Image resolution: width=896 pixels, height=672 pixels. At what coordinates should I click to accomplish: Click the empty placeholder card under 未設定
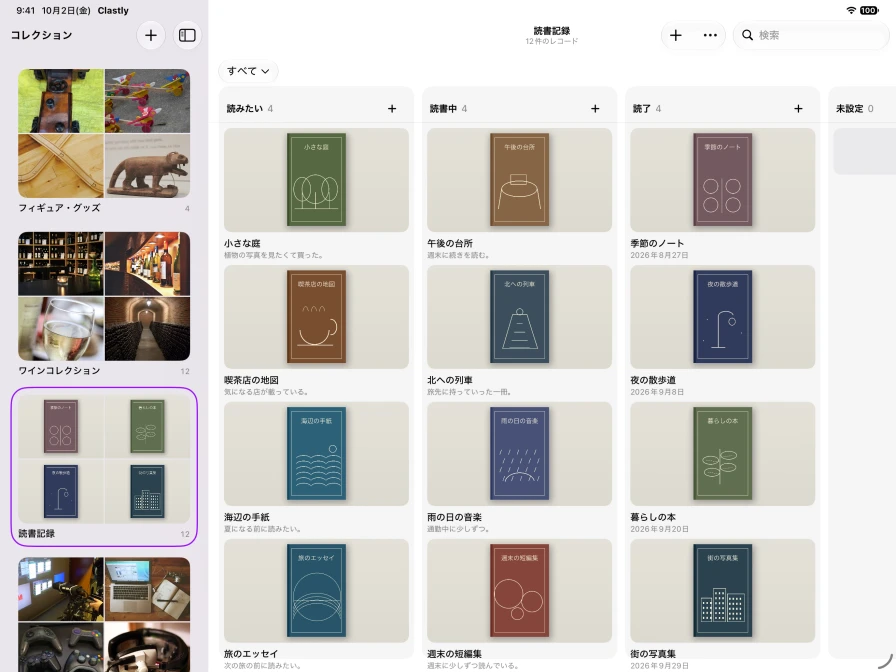(864, 151)
